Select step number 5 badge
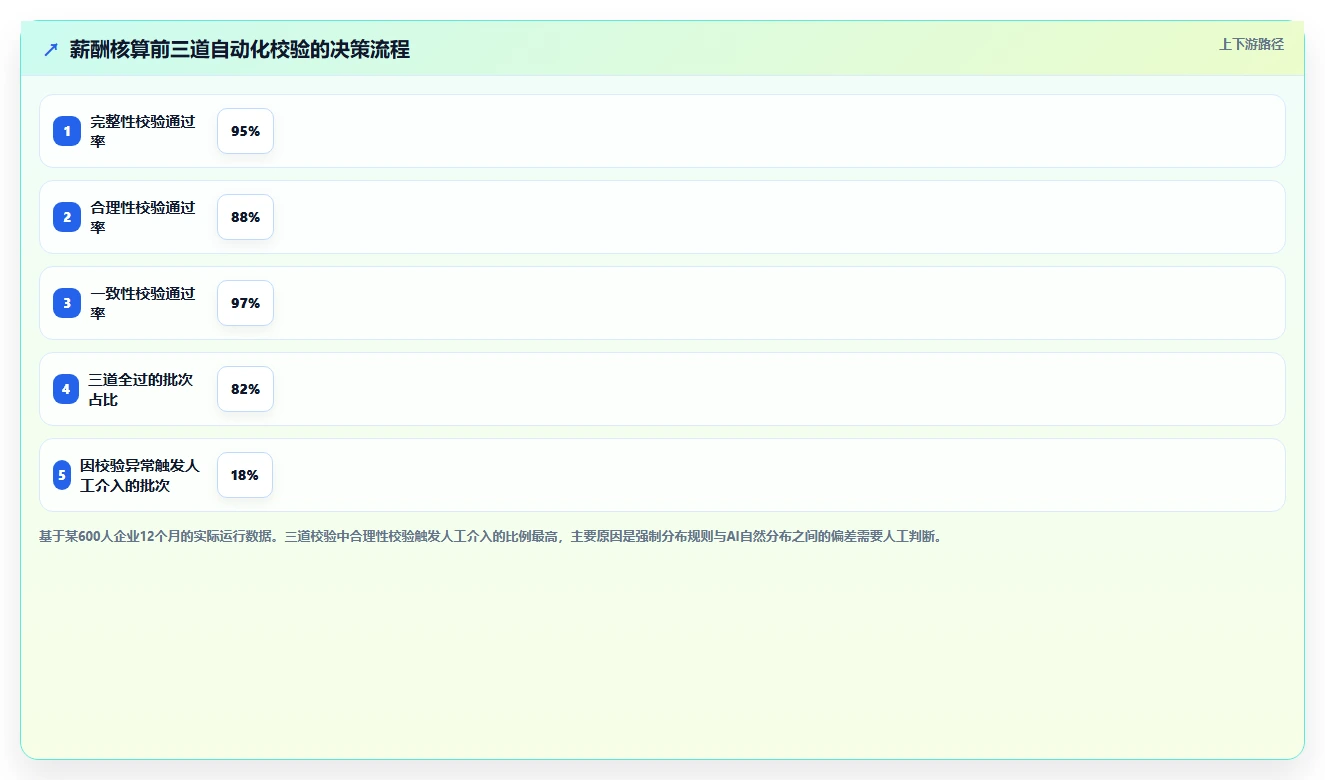The width and height of the screenshot is (1325, 780). point(62,475)
